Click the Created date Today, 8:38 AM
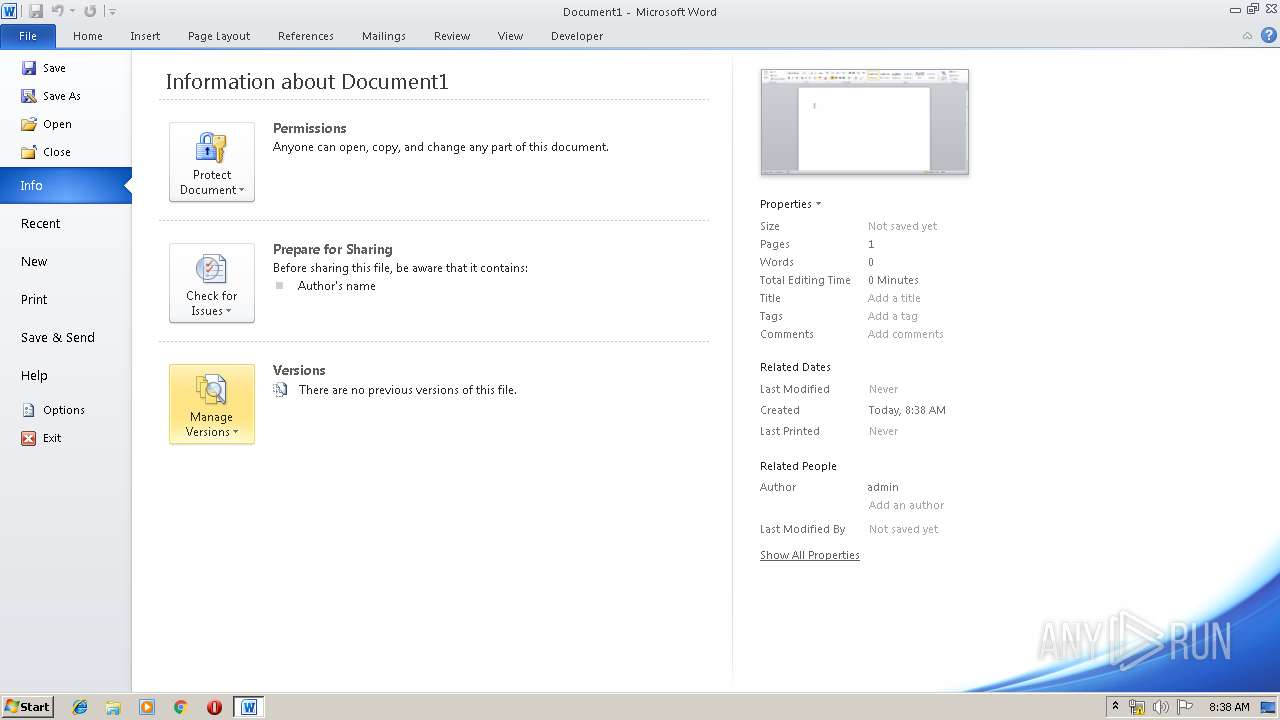 [x=907, y=410]
